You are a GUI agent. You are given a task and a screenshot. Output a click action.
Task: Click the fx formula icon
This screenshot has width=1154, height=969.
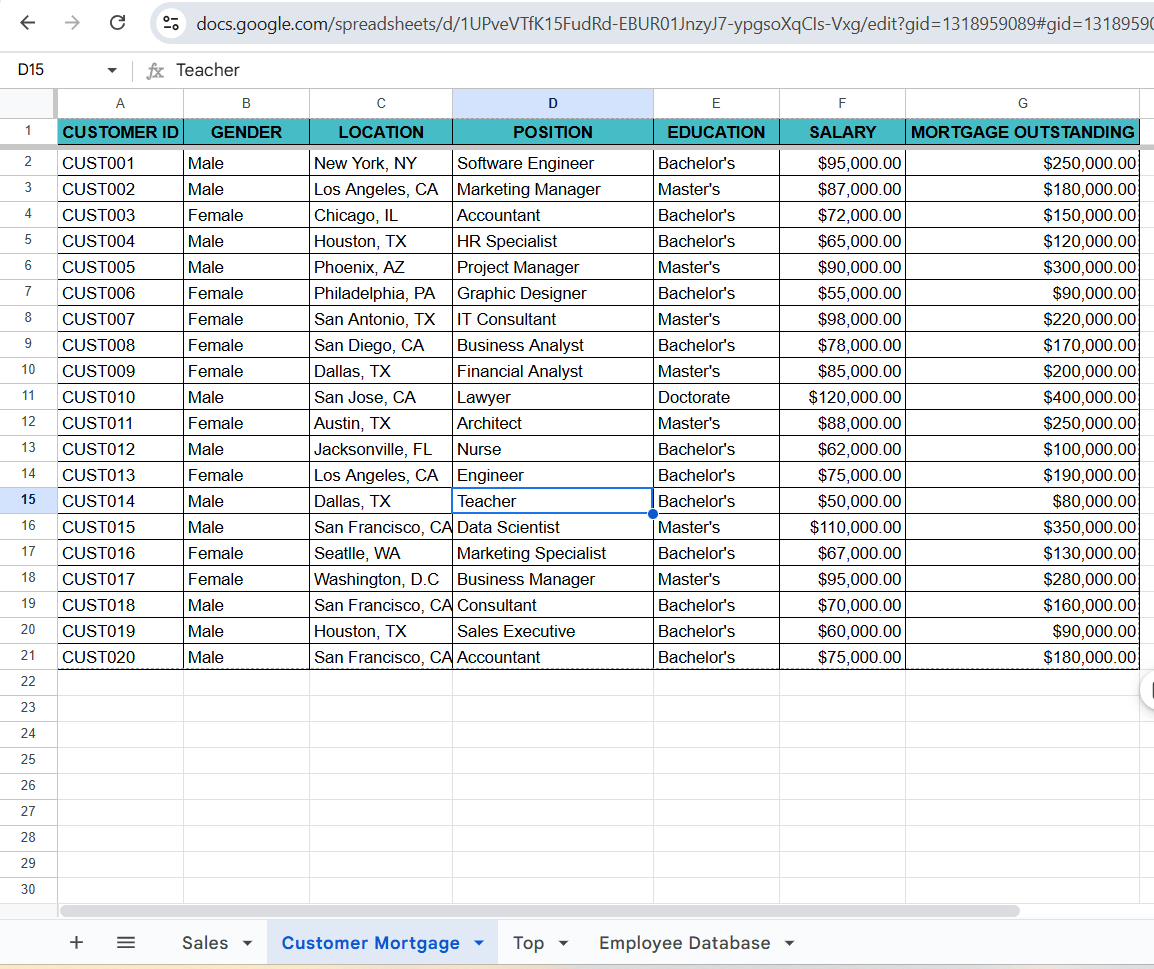(155, 71)
